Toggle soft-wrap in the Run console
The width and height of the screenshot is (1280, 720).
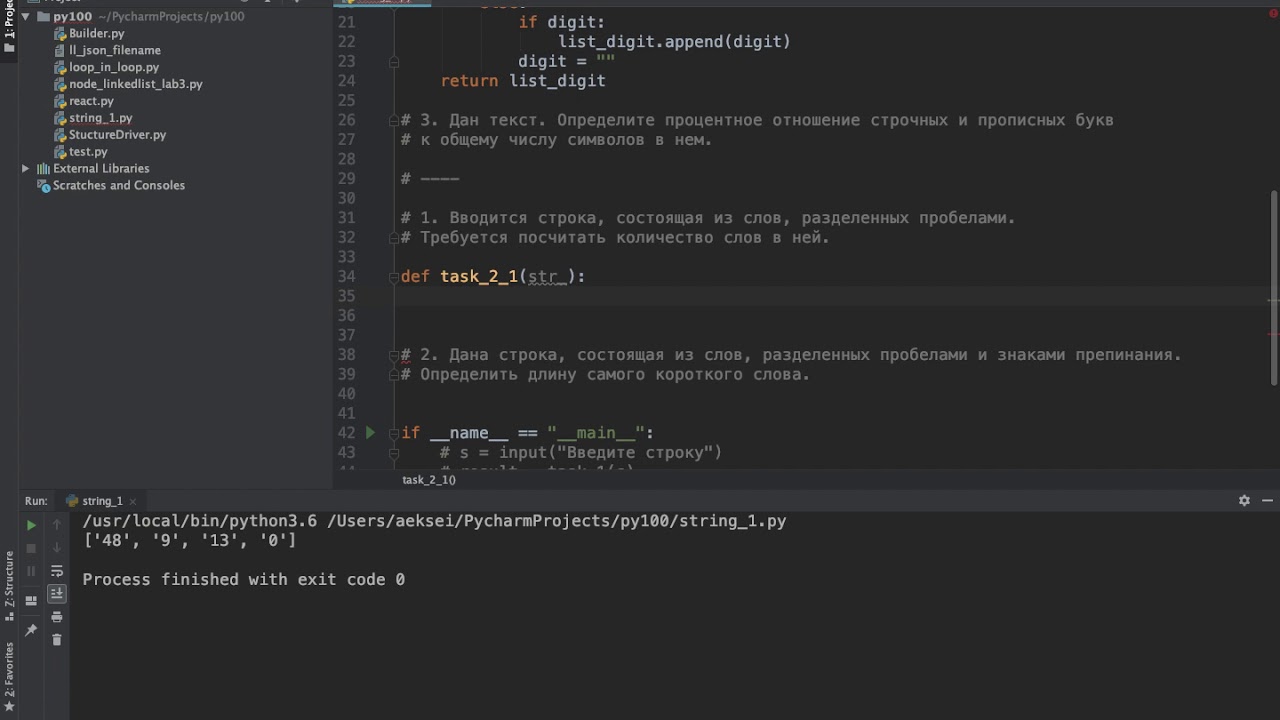[x=57, y=571]
